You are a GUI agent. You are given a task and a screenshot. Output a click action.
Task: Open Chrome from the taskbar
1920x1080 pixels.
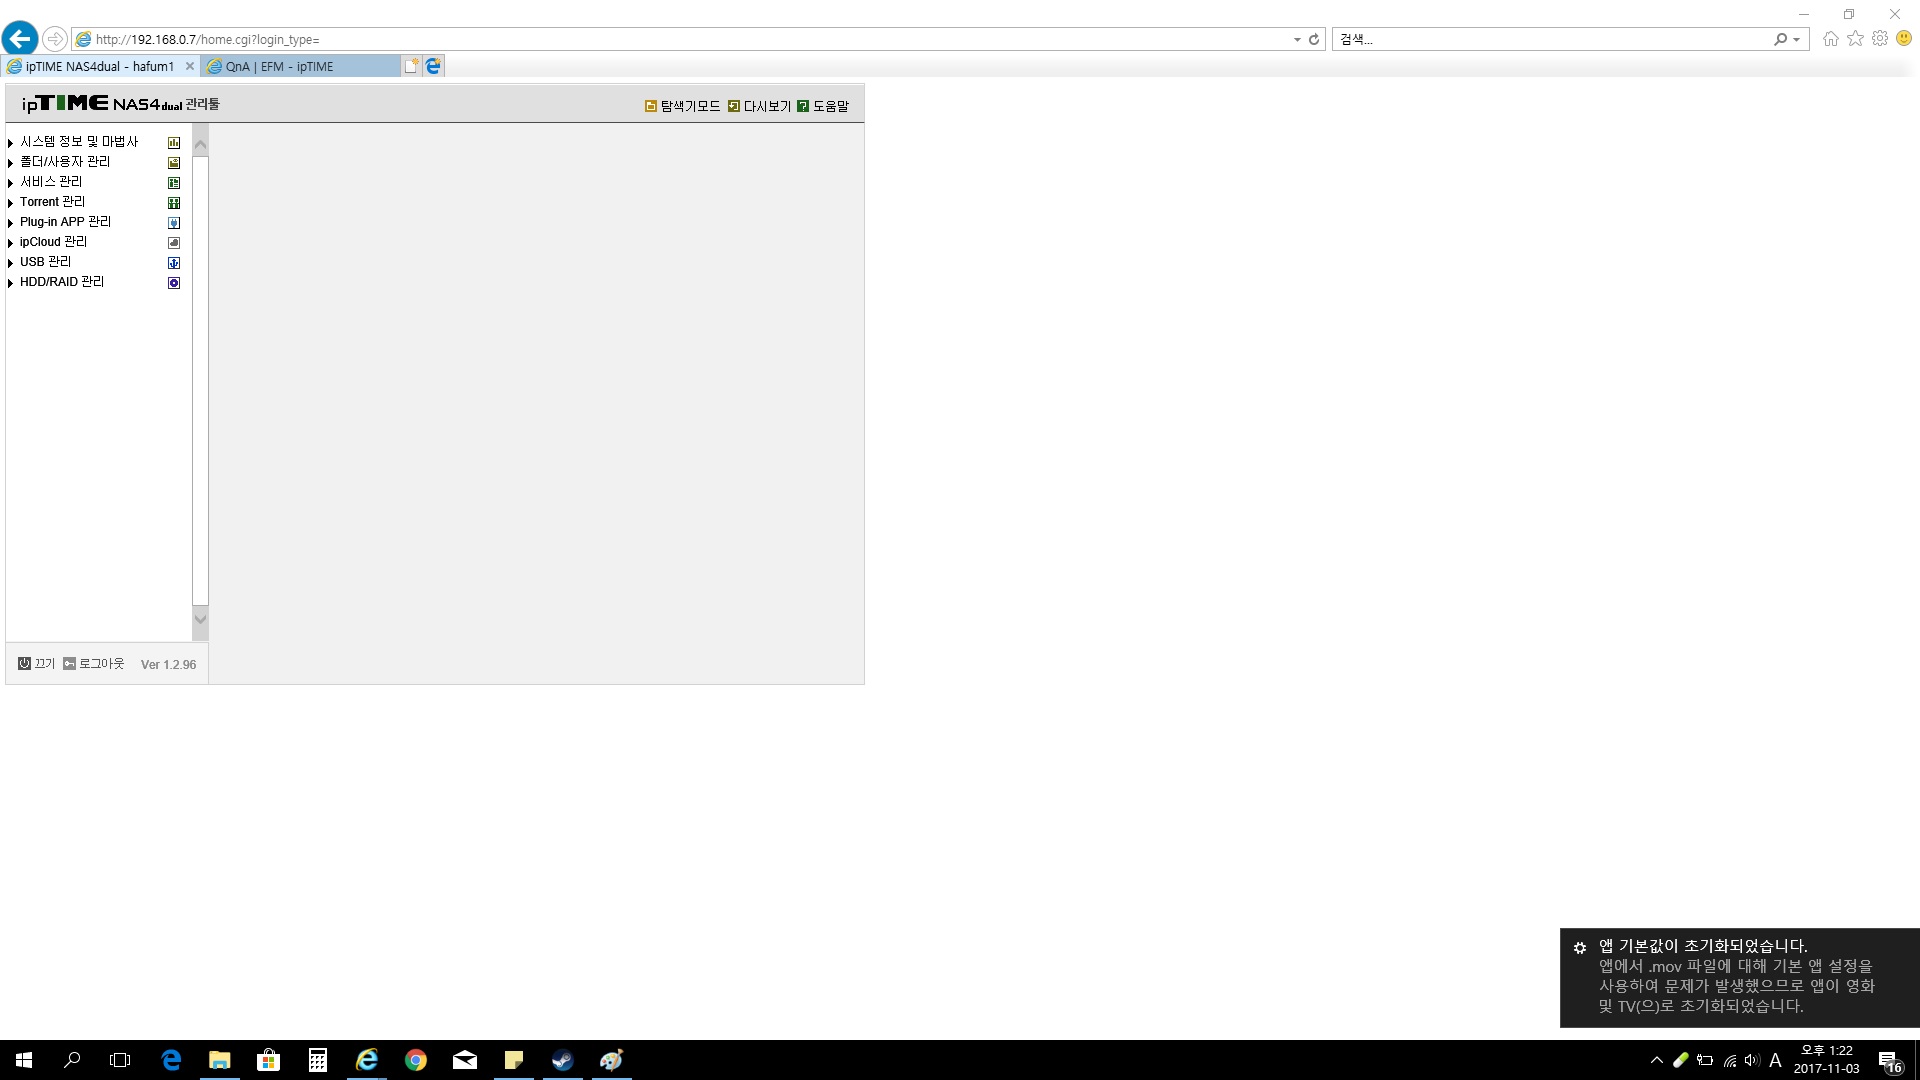pos(416,1060)
